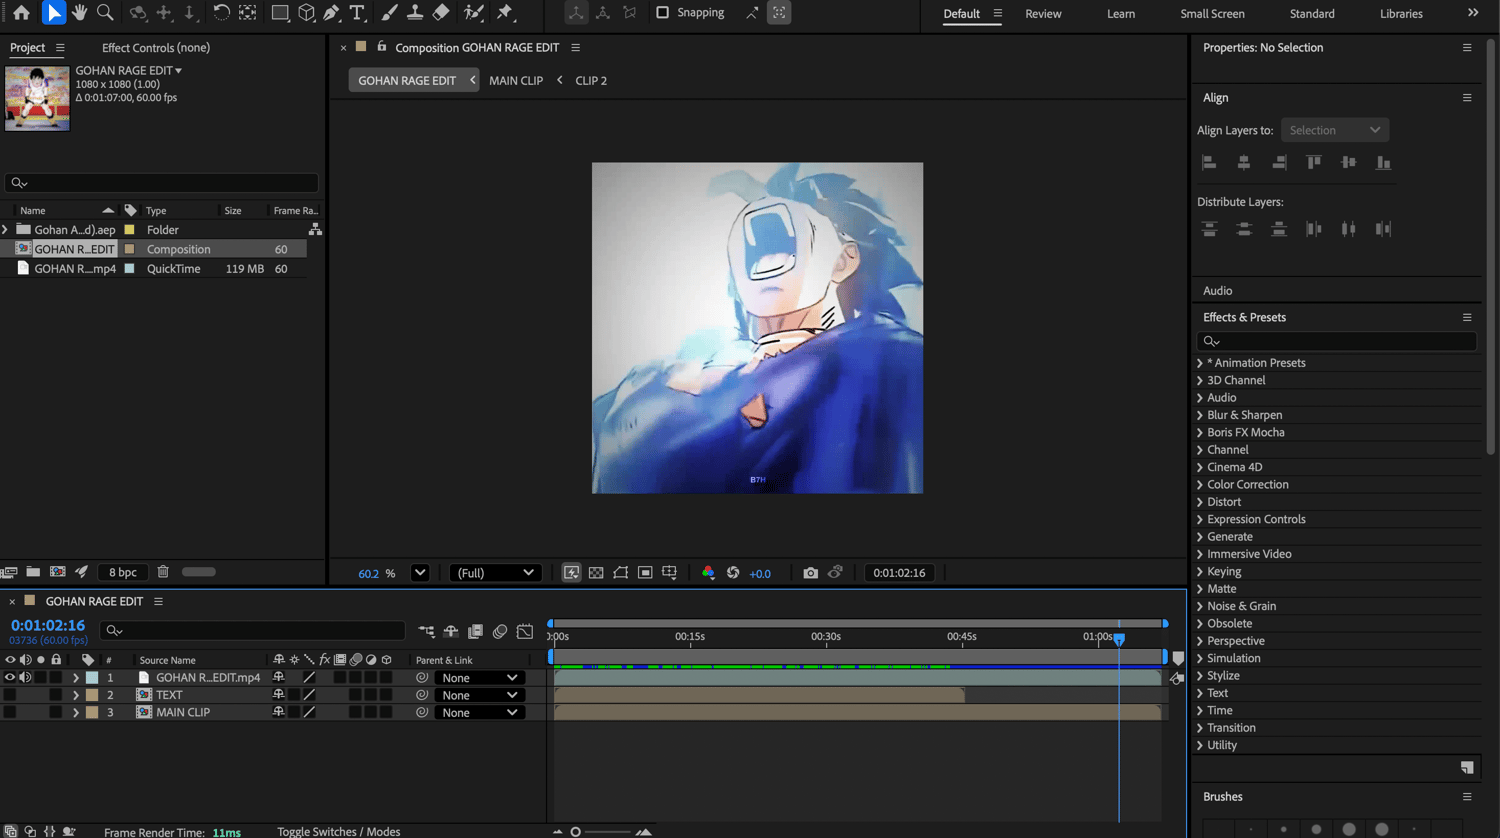Open the Full resolution dropdown
The image size is (1500, 838).
coord(495,573)
